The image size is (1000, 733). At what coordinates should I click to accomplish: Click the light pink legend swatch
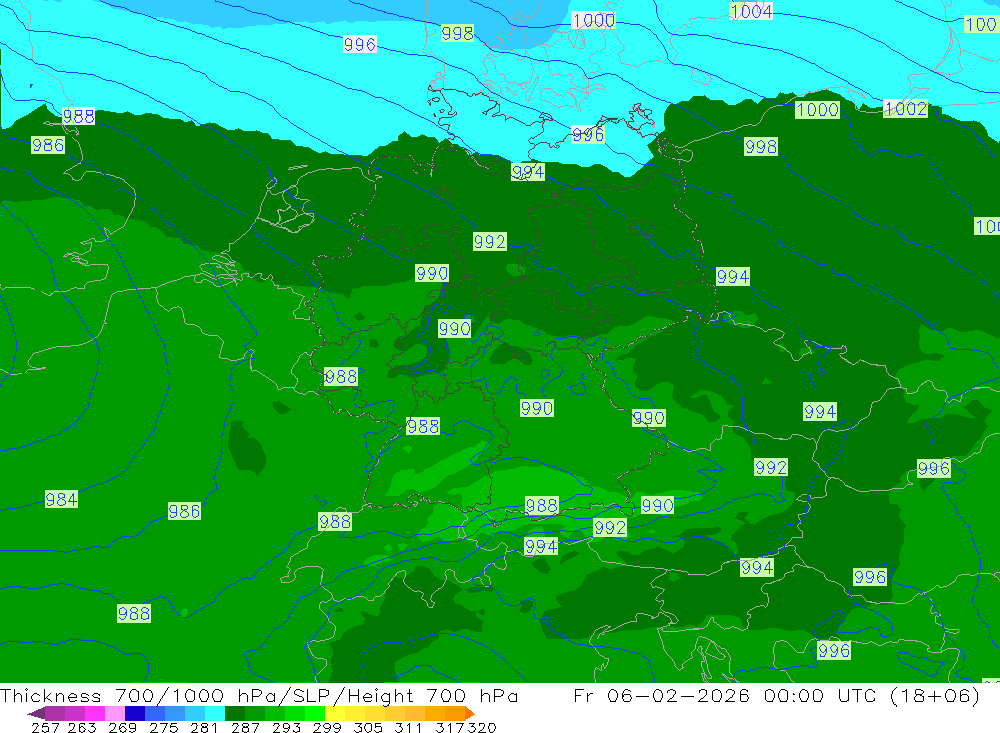(x=115, y=713)
